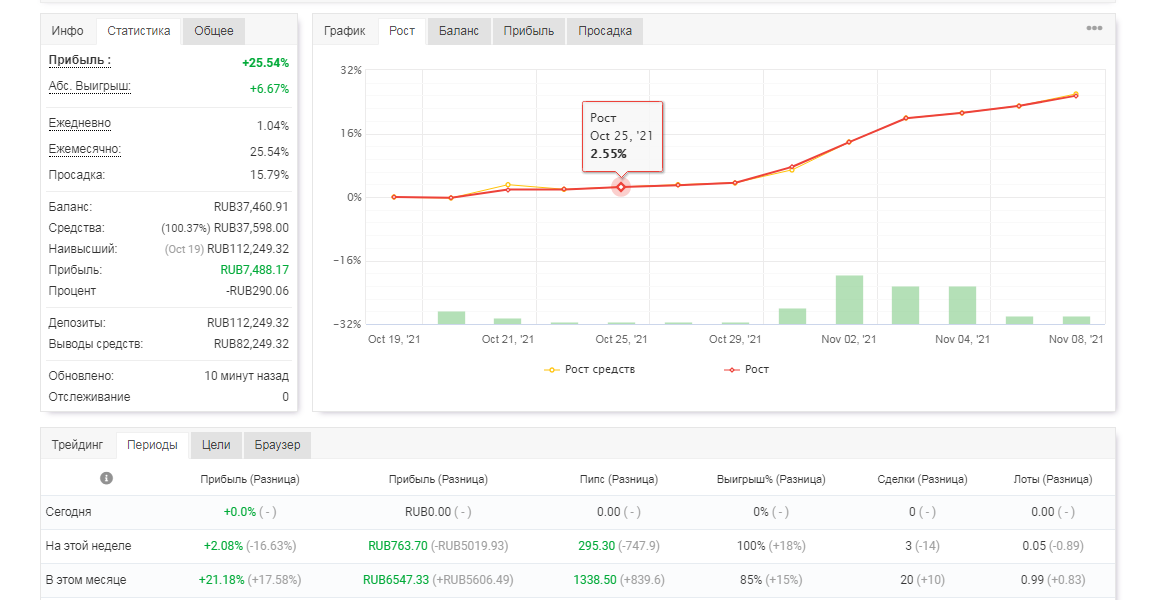
Task: Click the Выигрыш% (Разница) column header
Action: coord(771,479)
